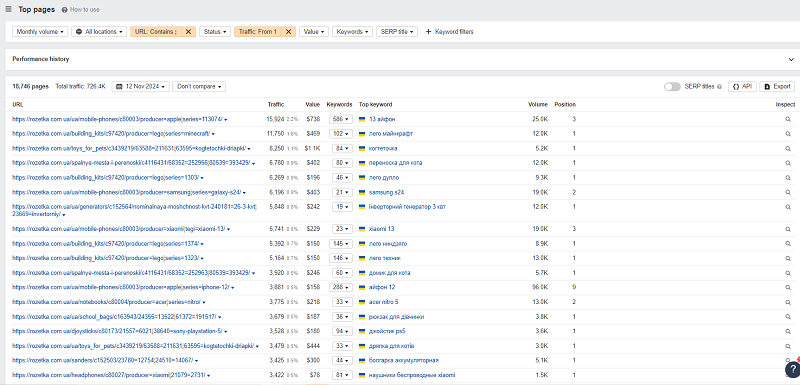
Task: Sort by the Volume column header
Action: tap(538, 105)
